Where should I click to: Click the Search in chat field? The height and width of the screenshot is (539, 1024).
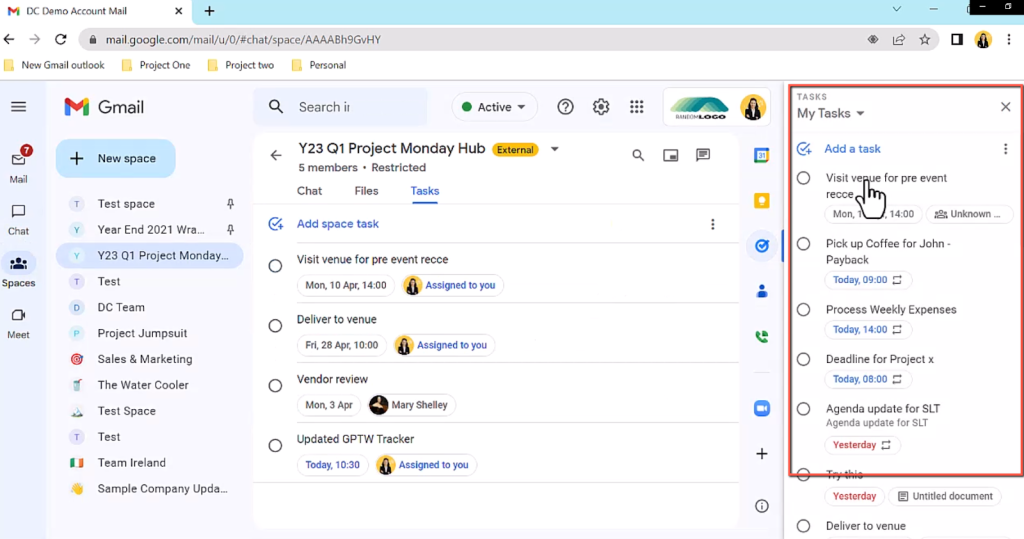click(x=340, y=106)
